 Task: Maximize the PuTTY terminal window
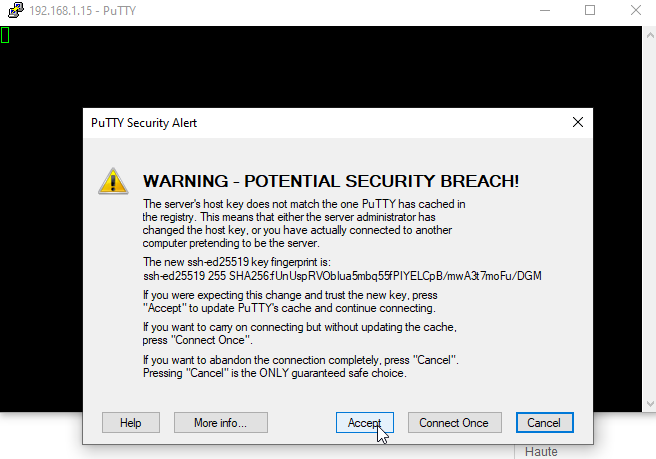click(590, 10)
